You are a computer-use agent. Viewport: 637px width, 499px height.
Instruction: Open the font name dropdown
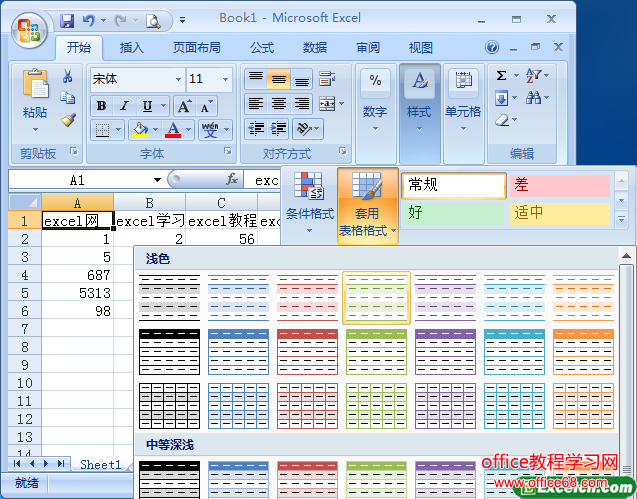[178, 79]
